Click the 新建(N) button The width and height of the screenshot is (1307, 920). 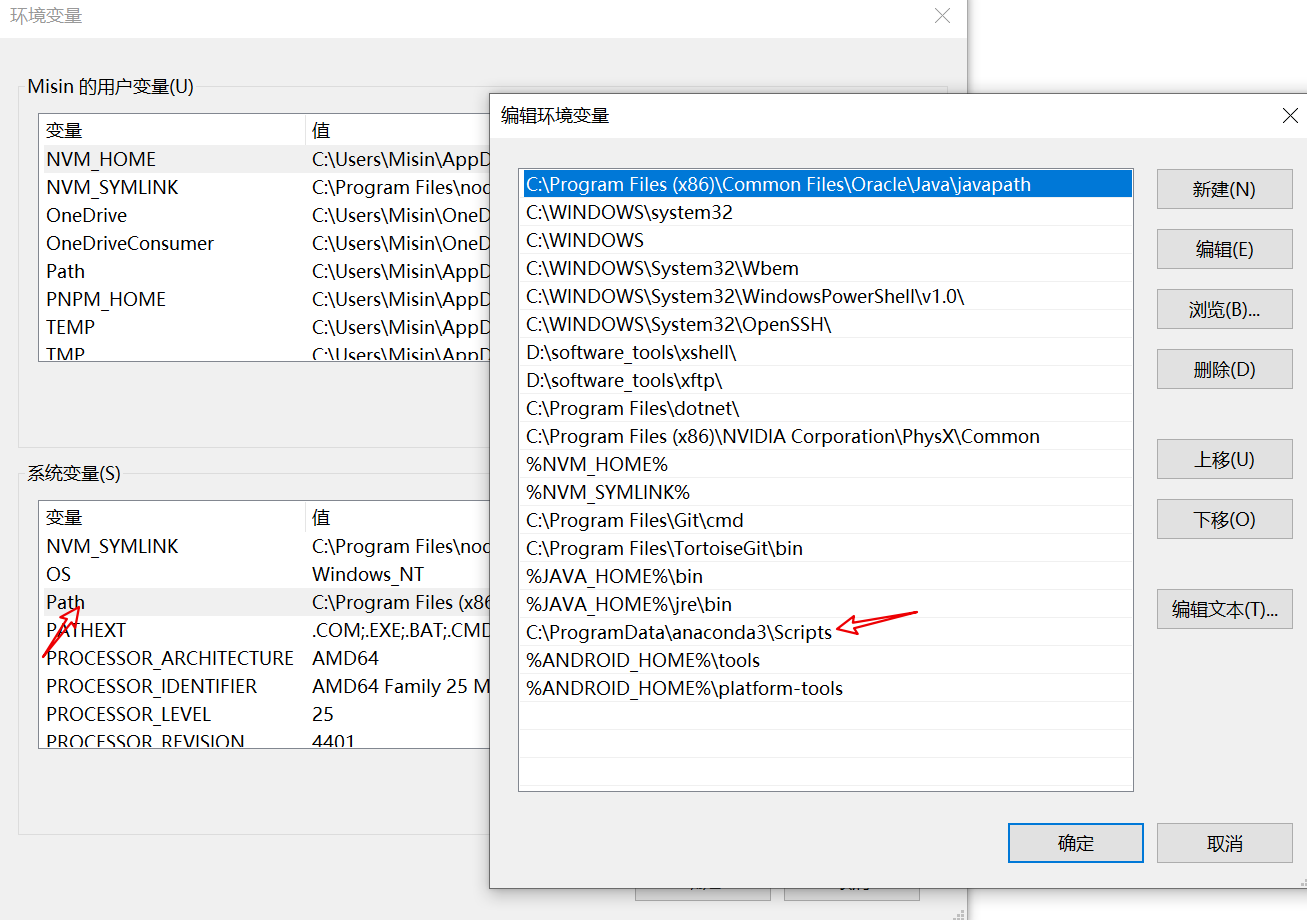pos(1224,189)
